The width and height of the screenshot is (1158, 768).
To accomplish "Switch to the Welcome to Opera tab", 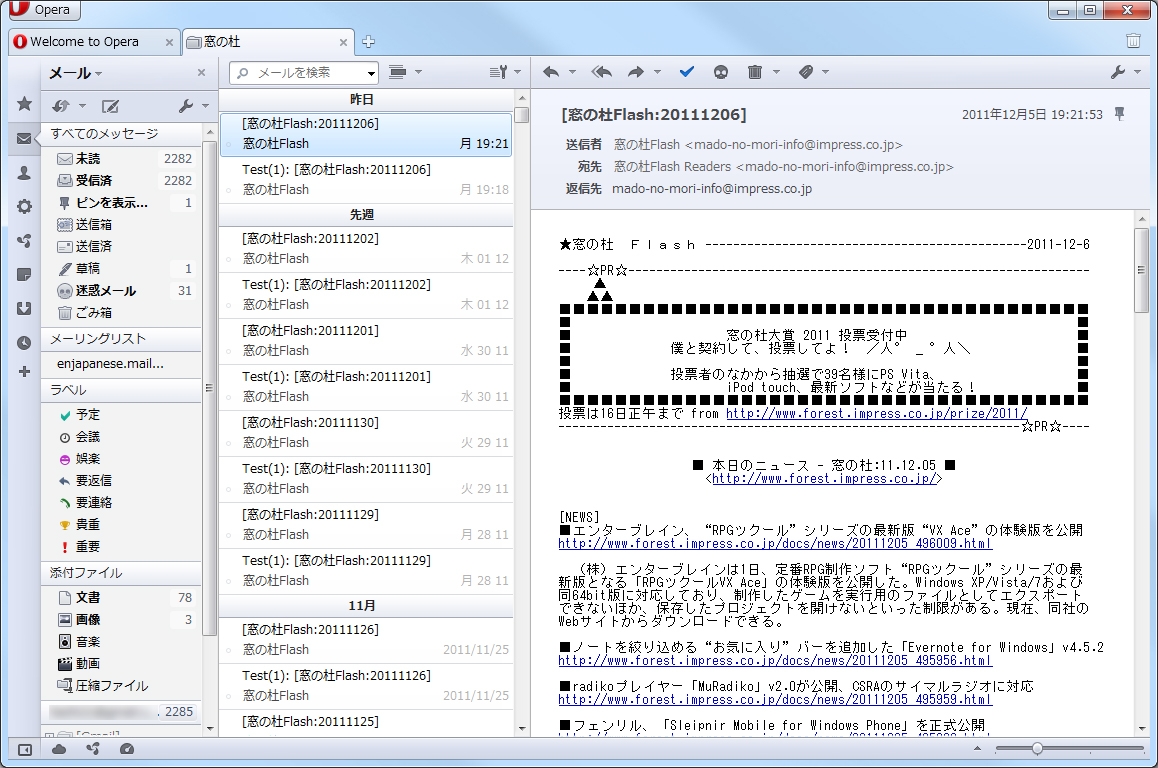I will pyautogui.click(x=85, y=42).
